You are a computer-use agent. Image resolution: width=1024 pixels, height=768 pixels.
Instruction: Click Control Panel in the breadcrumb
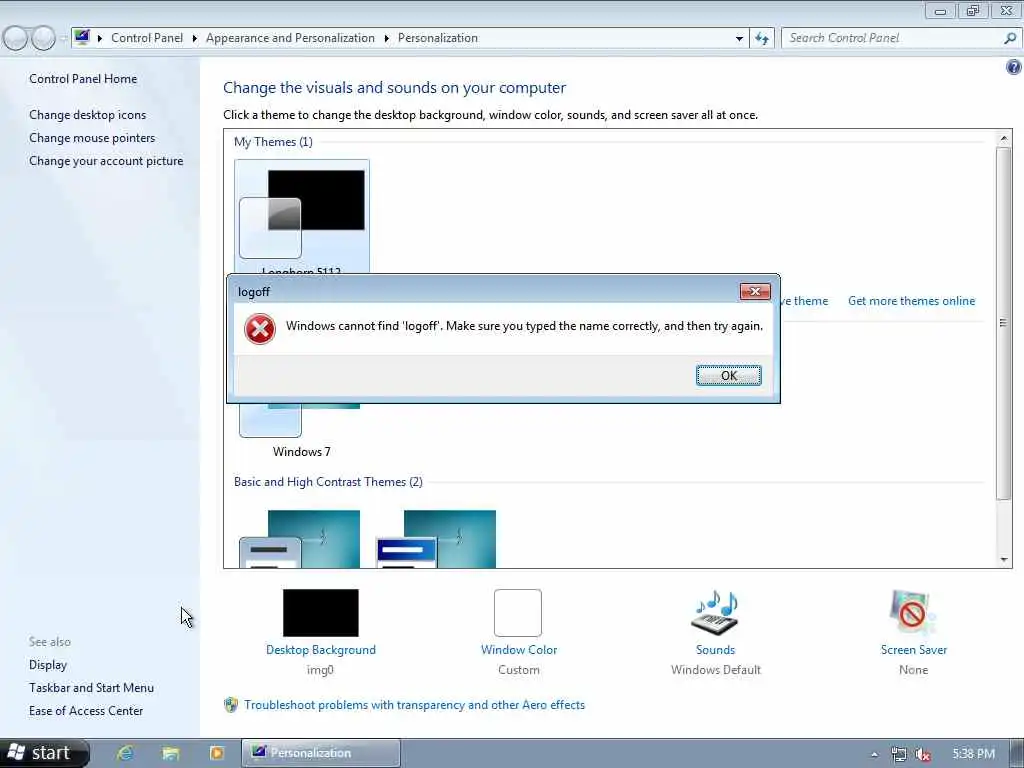[x=147, y=38]
